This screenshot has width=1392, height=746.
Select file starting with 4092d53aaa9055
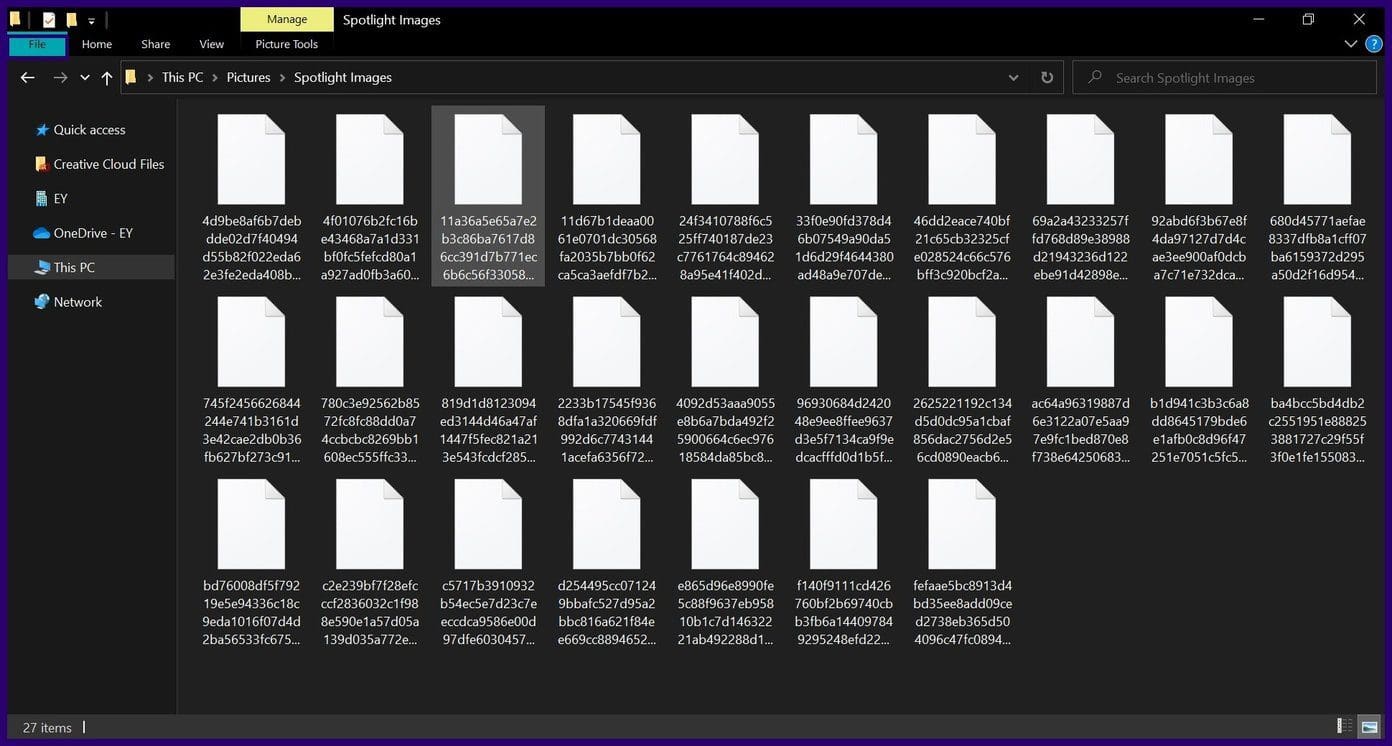725,380
